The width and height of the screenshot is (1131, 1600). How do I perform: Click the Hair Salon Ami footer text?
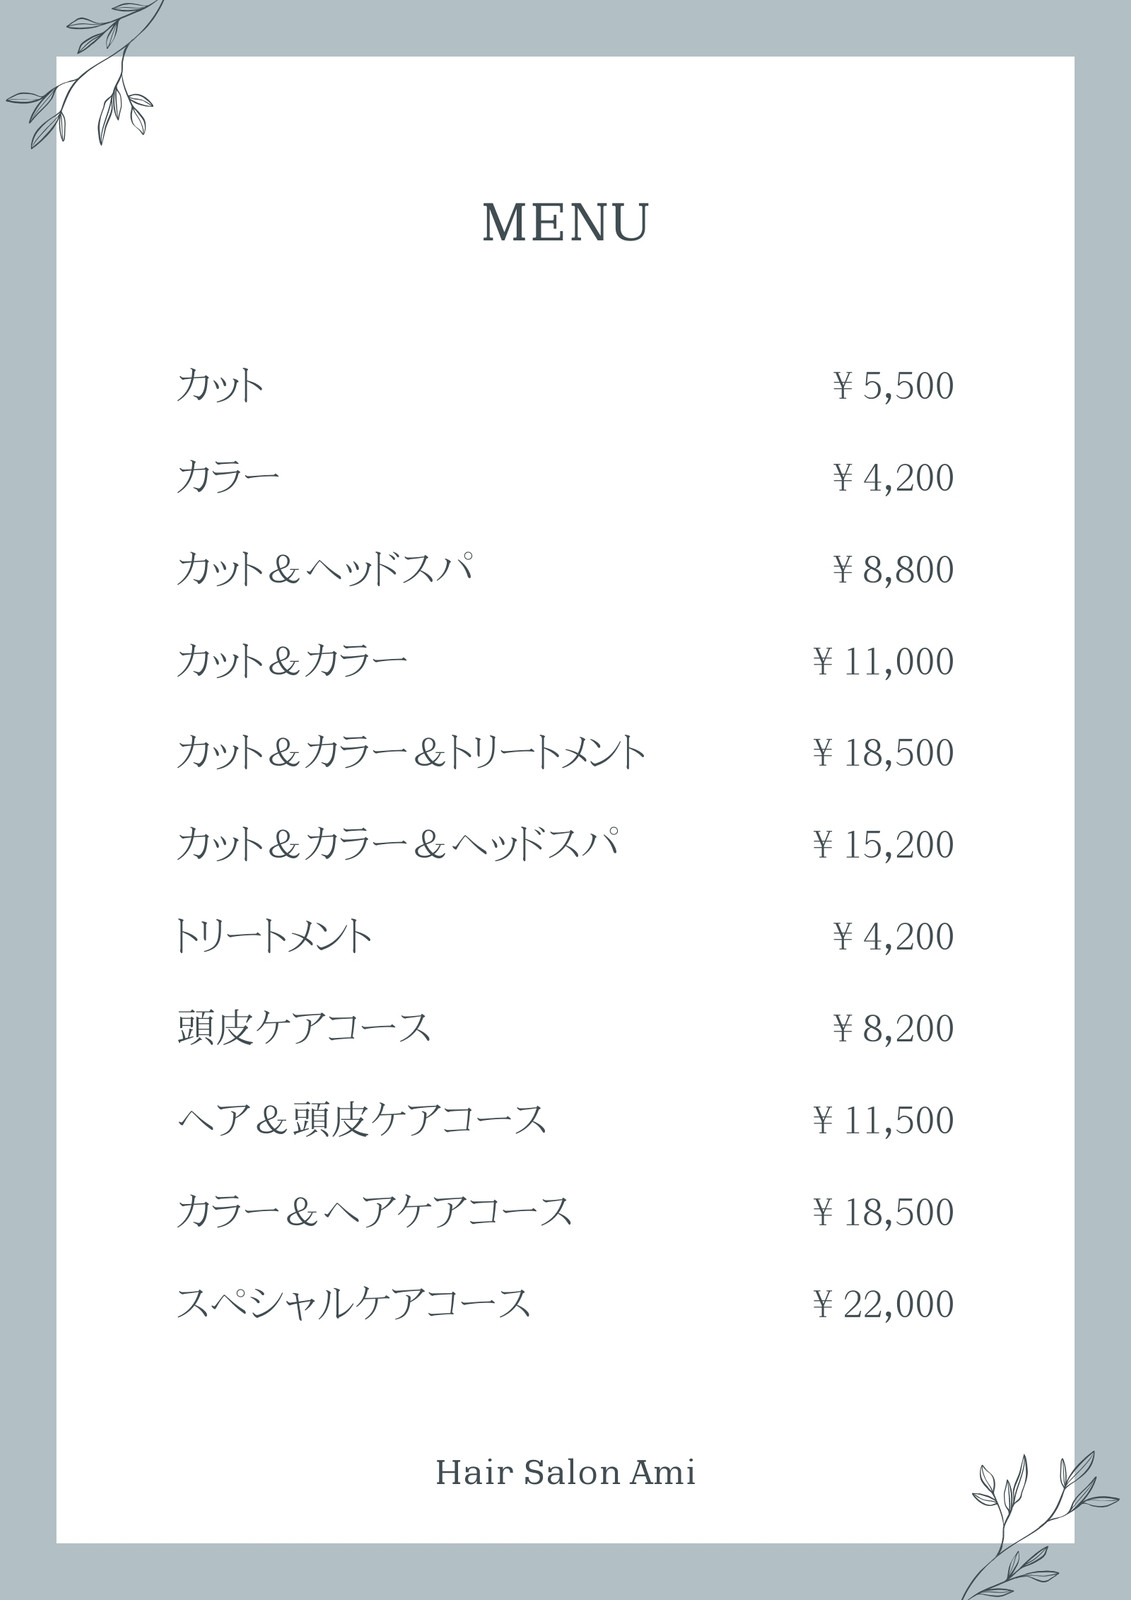coord(566,1473)
